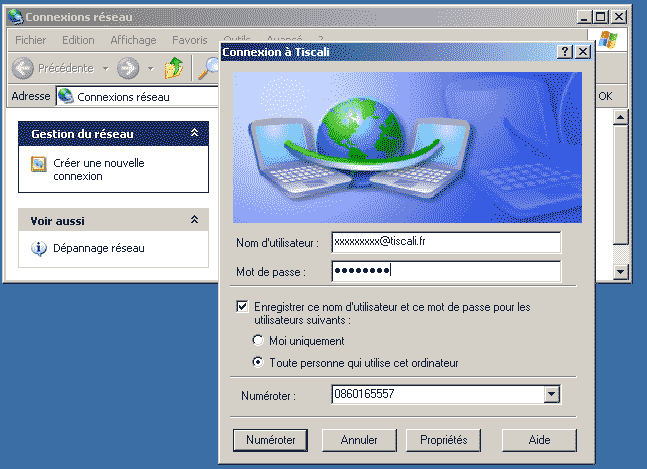This screenshot has height=469, width=647.
Task: Click the folder up-level icon
Action: 174,68
